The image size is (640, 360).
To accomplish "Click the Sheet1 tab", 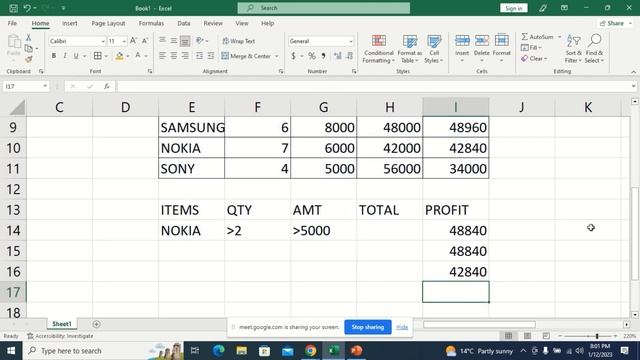I will 62,324.
